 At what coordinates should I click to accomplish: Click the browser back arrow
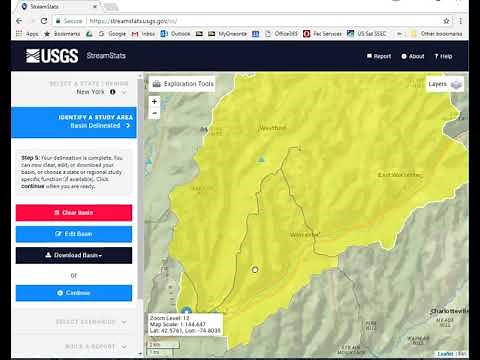19,21
